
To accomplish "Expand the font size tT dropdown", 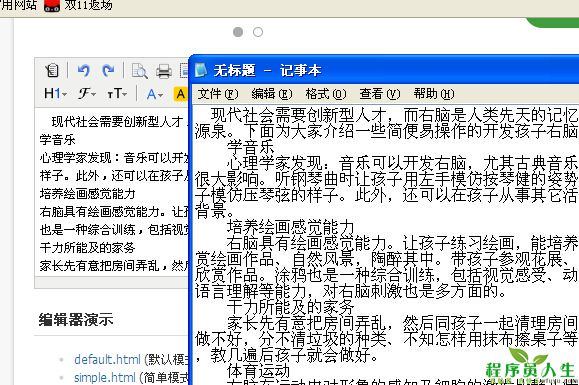I will [x=117, y=93].
